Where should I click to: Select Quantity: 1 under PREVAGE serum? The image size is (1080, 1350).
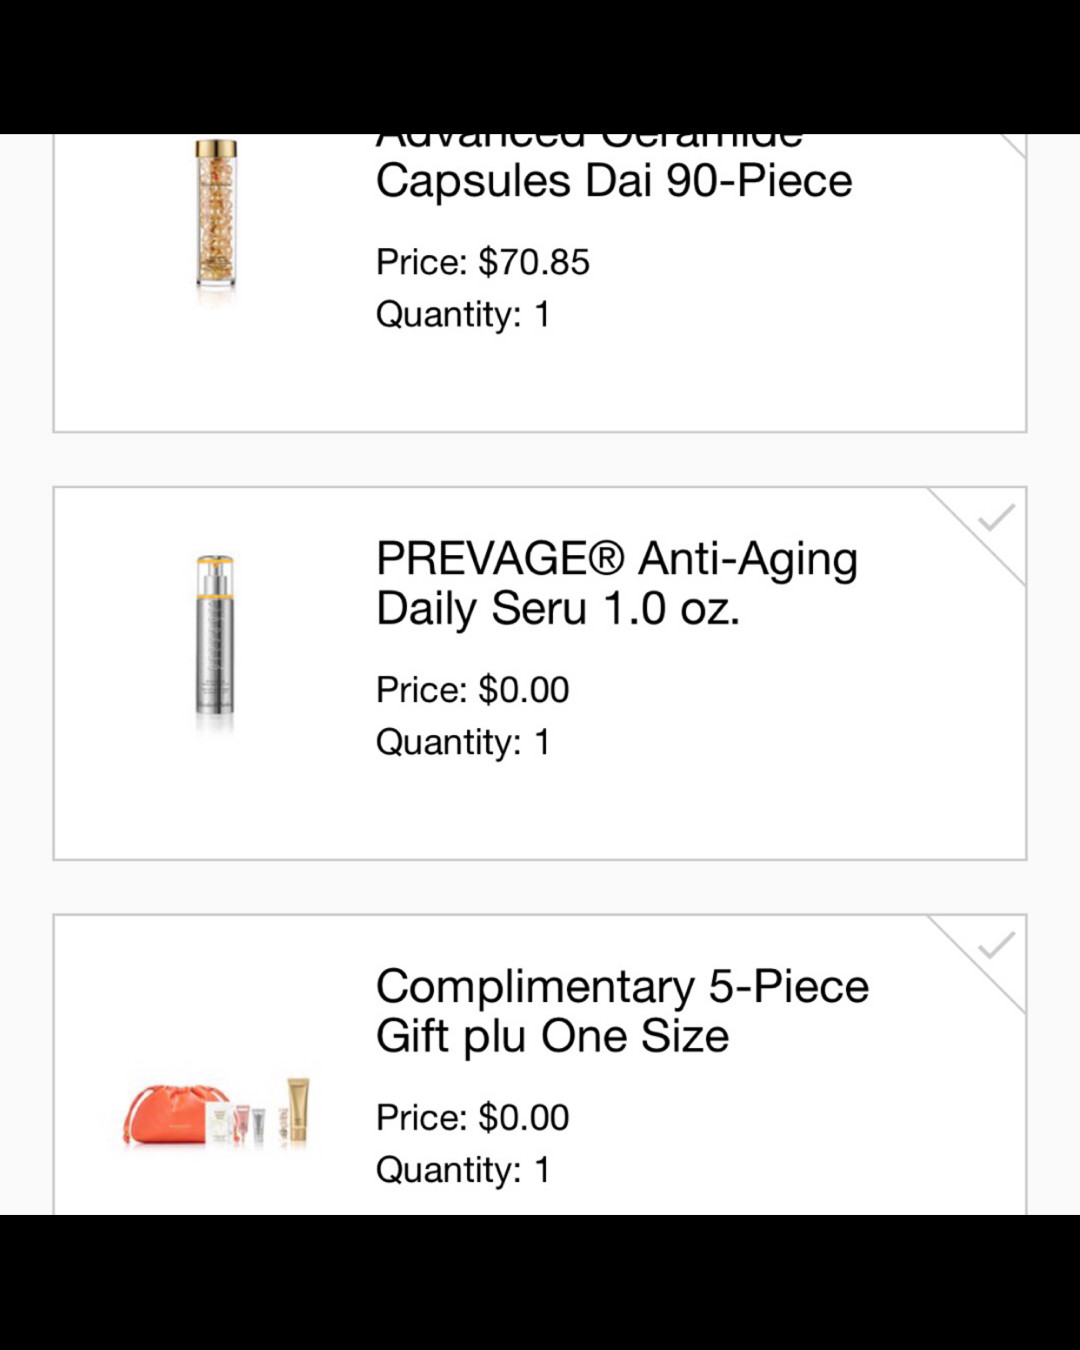(463, 743)
